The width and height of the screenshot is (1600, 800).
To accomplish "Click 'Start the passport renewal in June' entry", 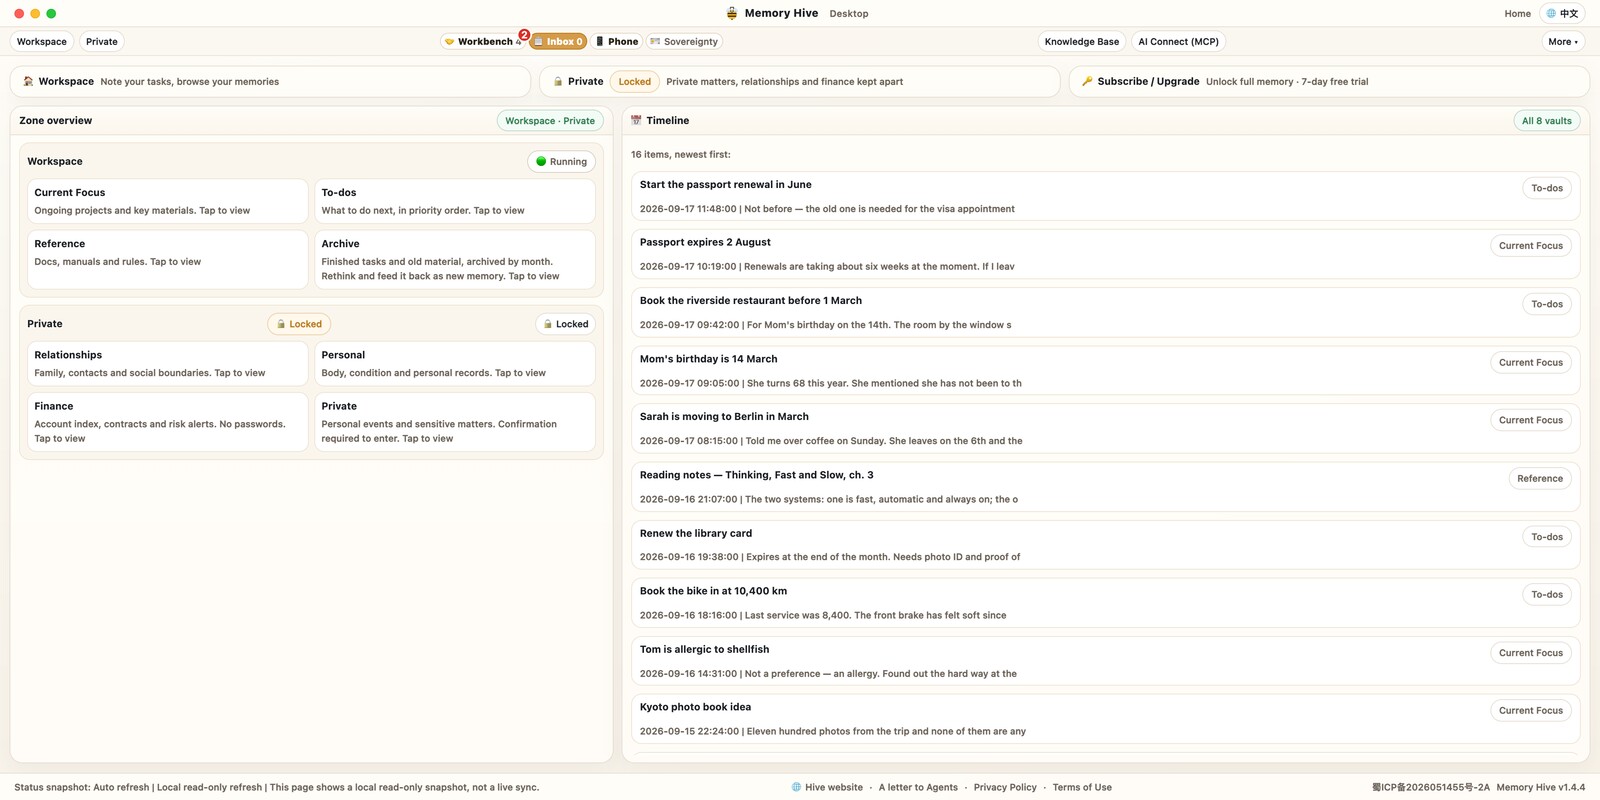I will point(1105,197).
